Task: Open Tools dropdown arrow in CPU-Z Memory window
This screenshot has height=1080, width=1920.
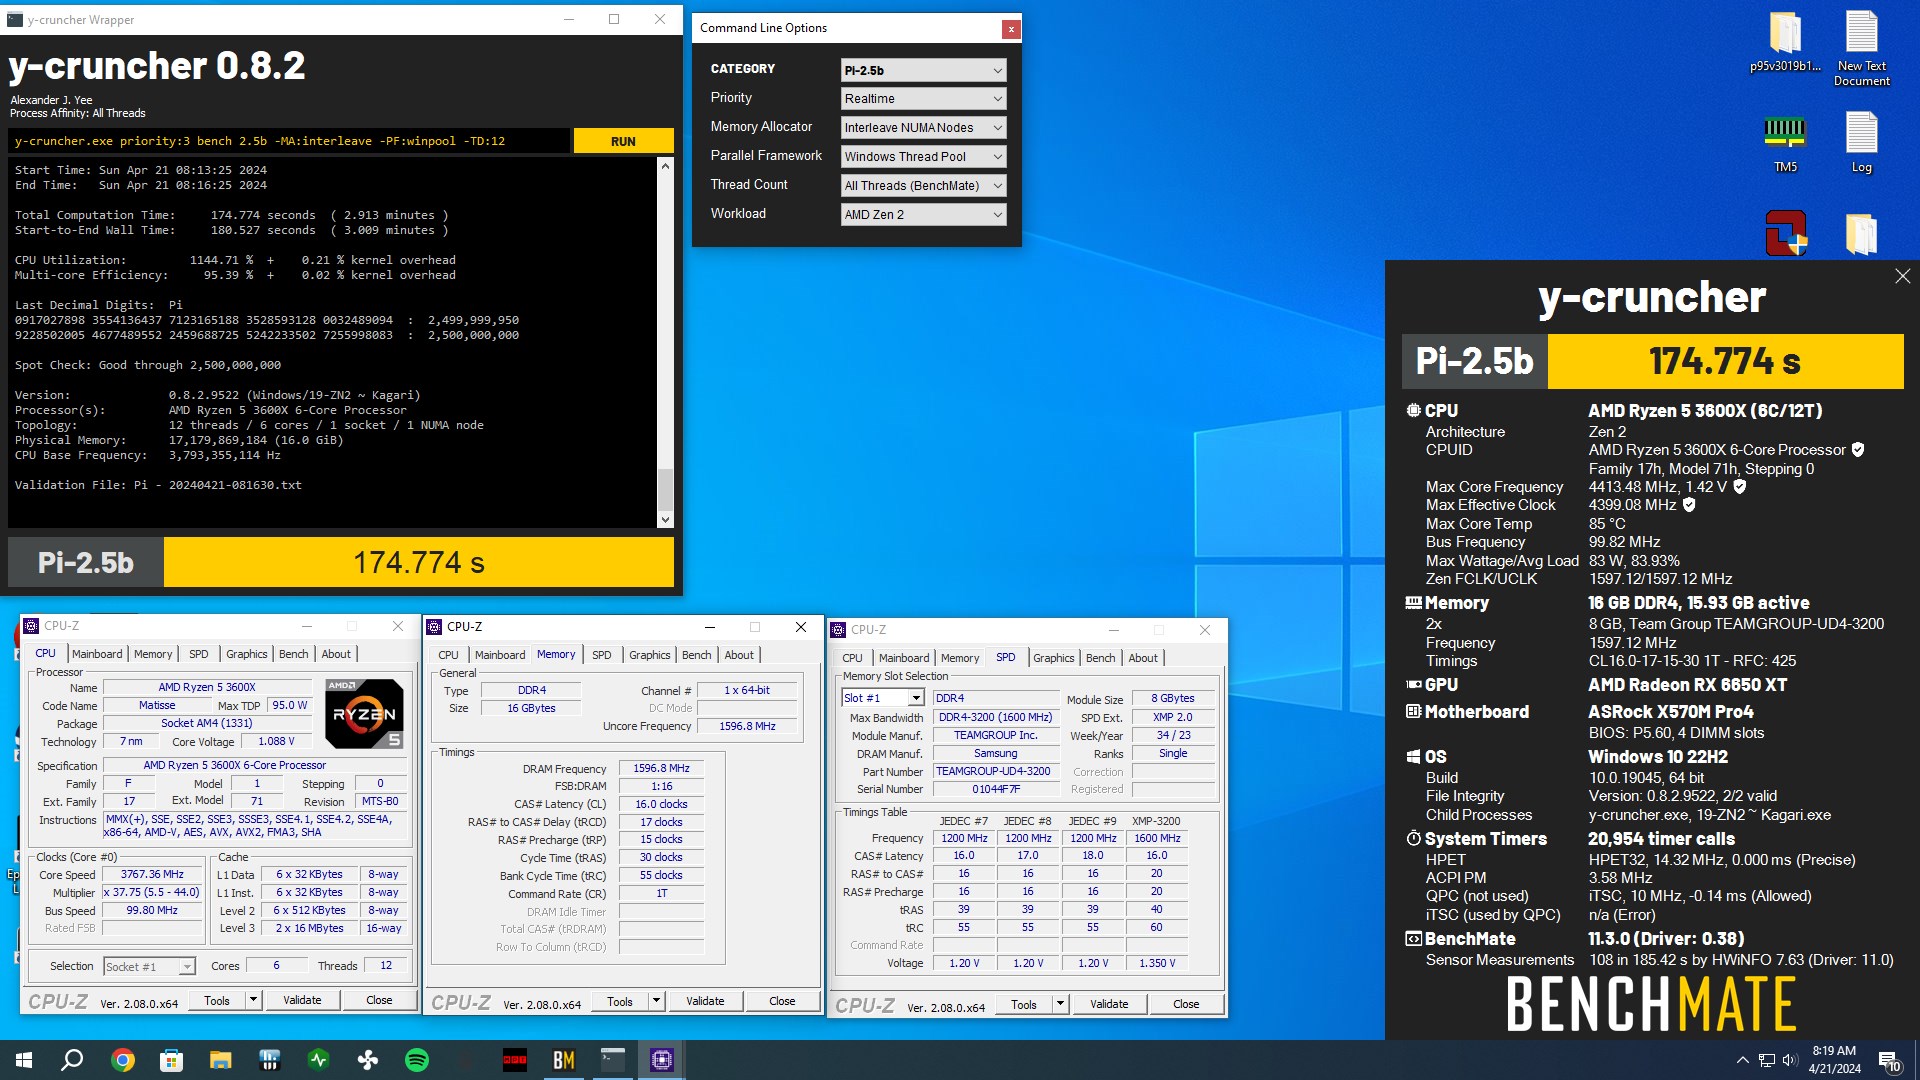Action: click(656, 1001)
